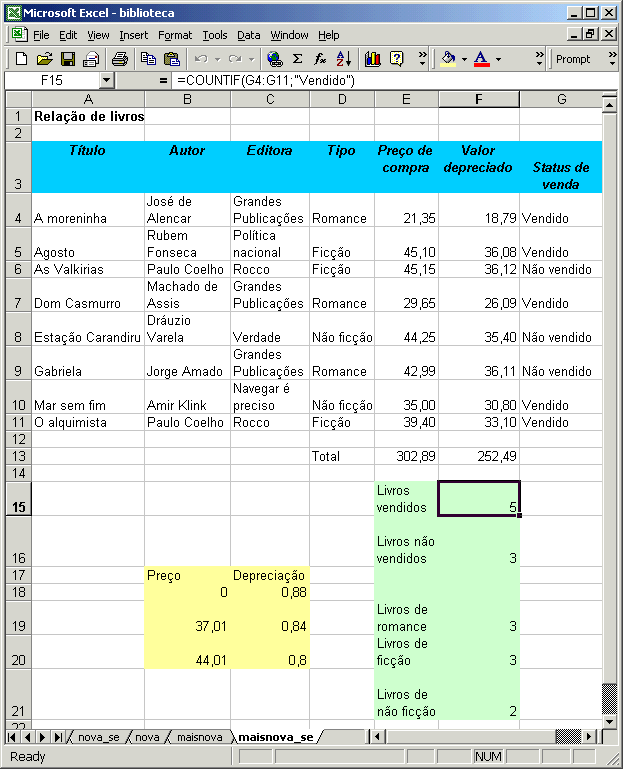The image size is (623, 769).
Task: Go to last sheet tab arrow
Action: click(58, 737)
